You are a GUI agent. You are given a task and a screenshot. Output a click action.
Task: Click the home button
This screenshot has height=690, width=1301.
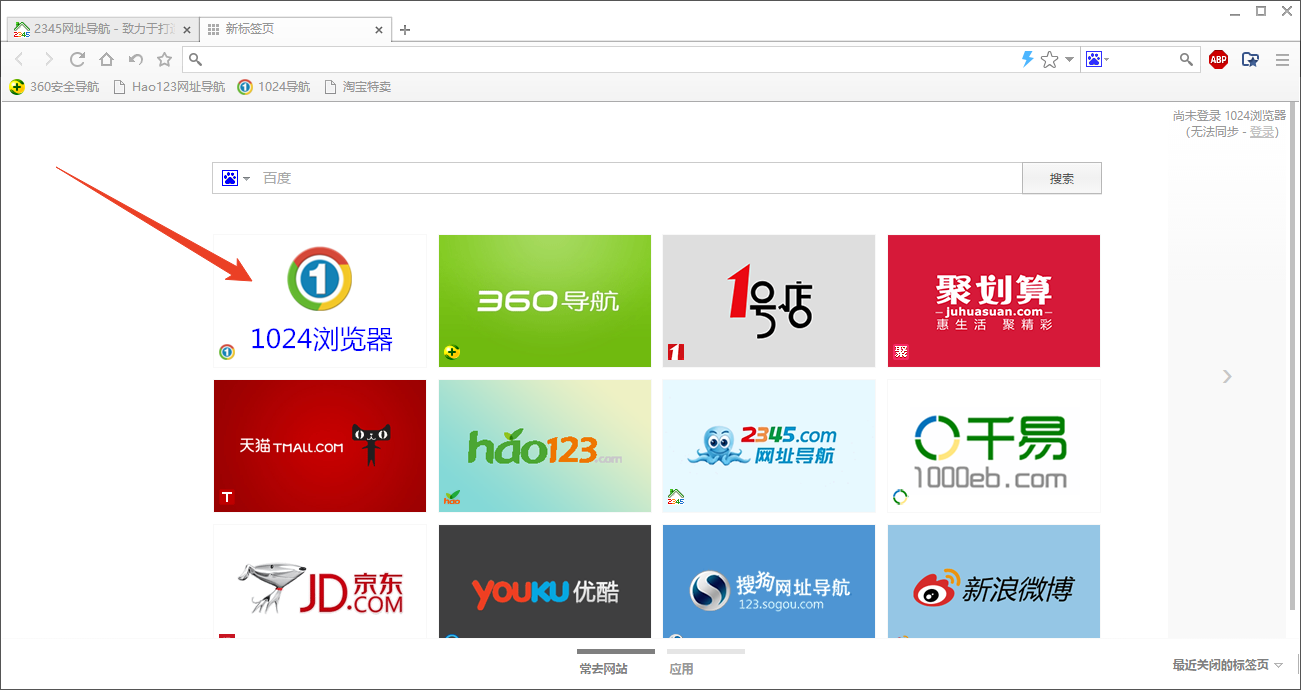click(x=106, y=59)
